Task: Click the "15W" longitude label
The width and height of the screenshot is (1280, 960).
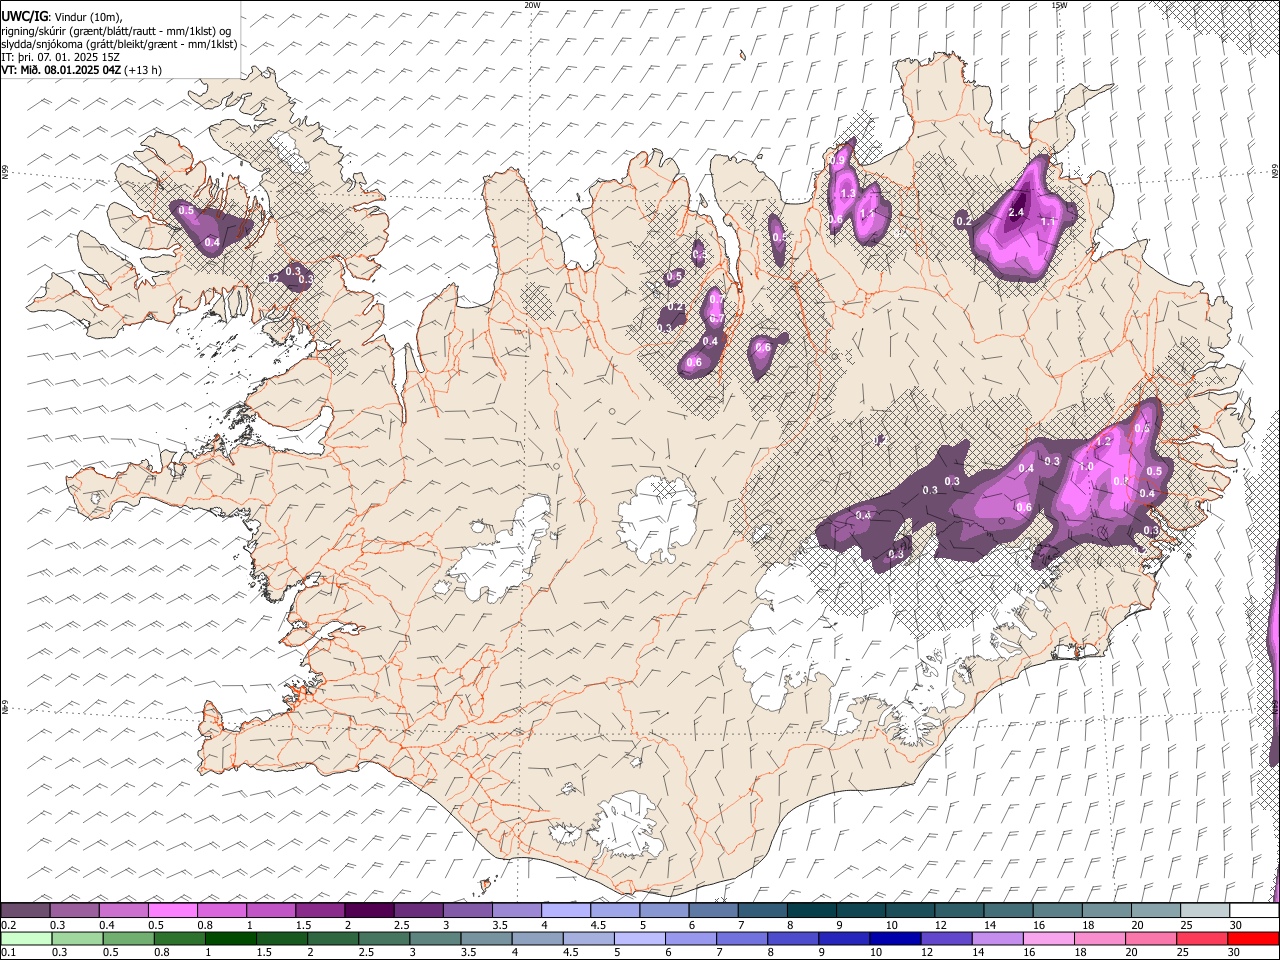Action: tap(1059, 5)
